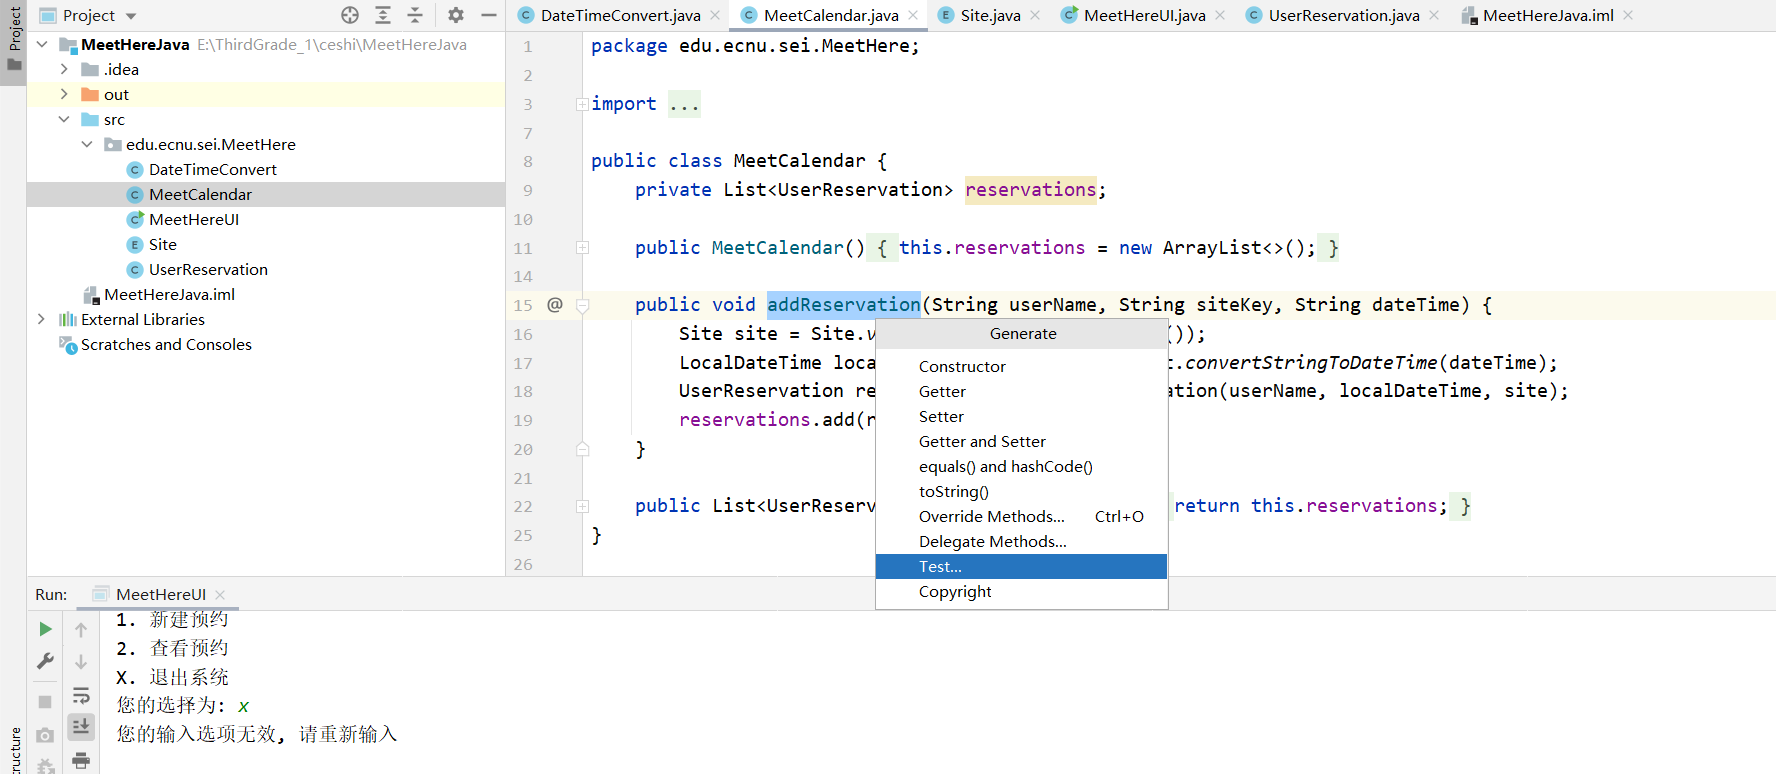Choose toString() from Generate menu

(x=1021, y=492)
